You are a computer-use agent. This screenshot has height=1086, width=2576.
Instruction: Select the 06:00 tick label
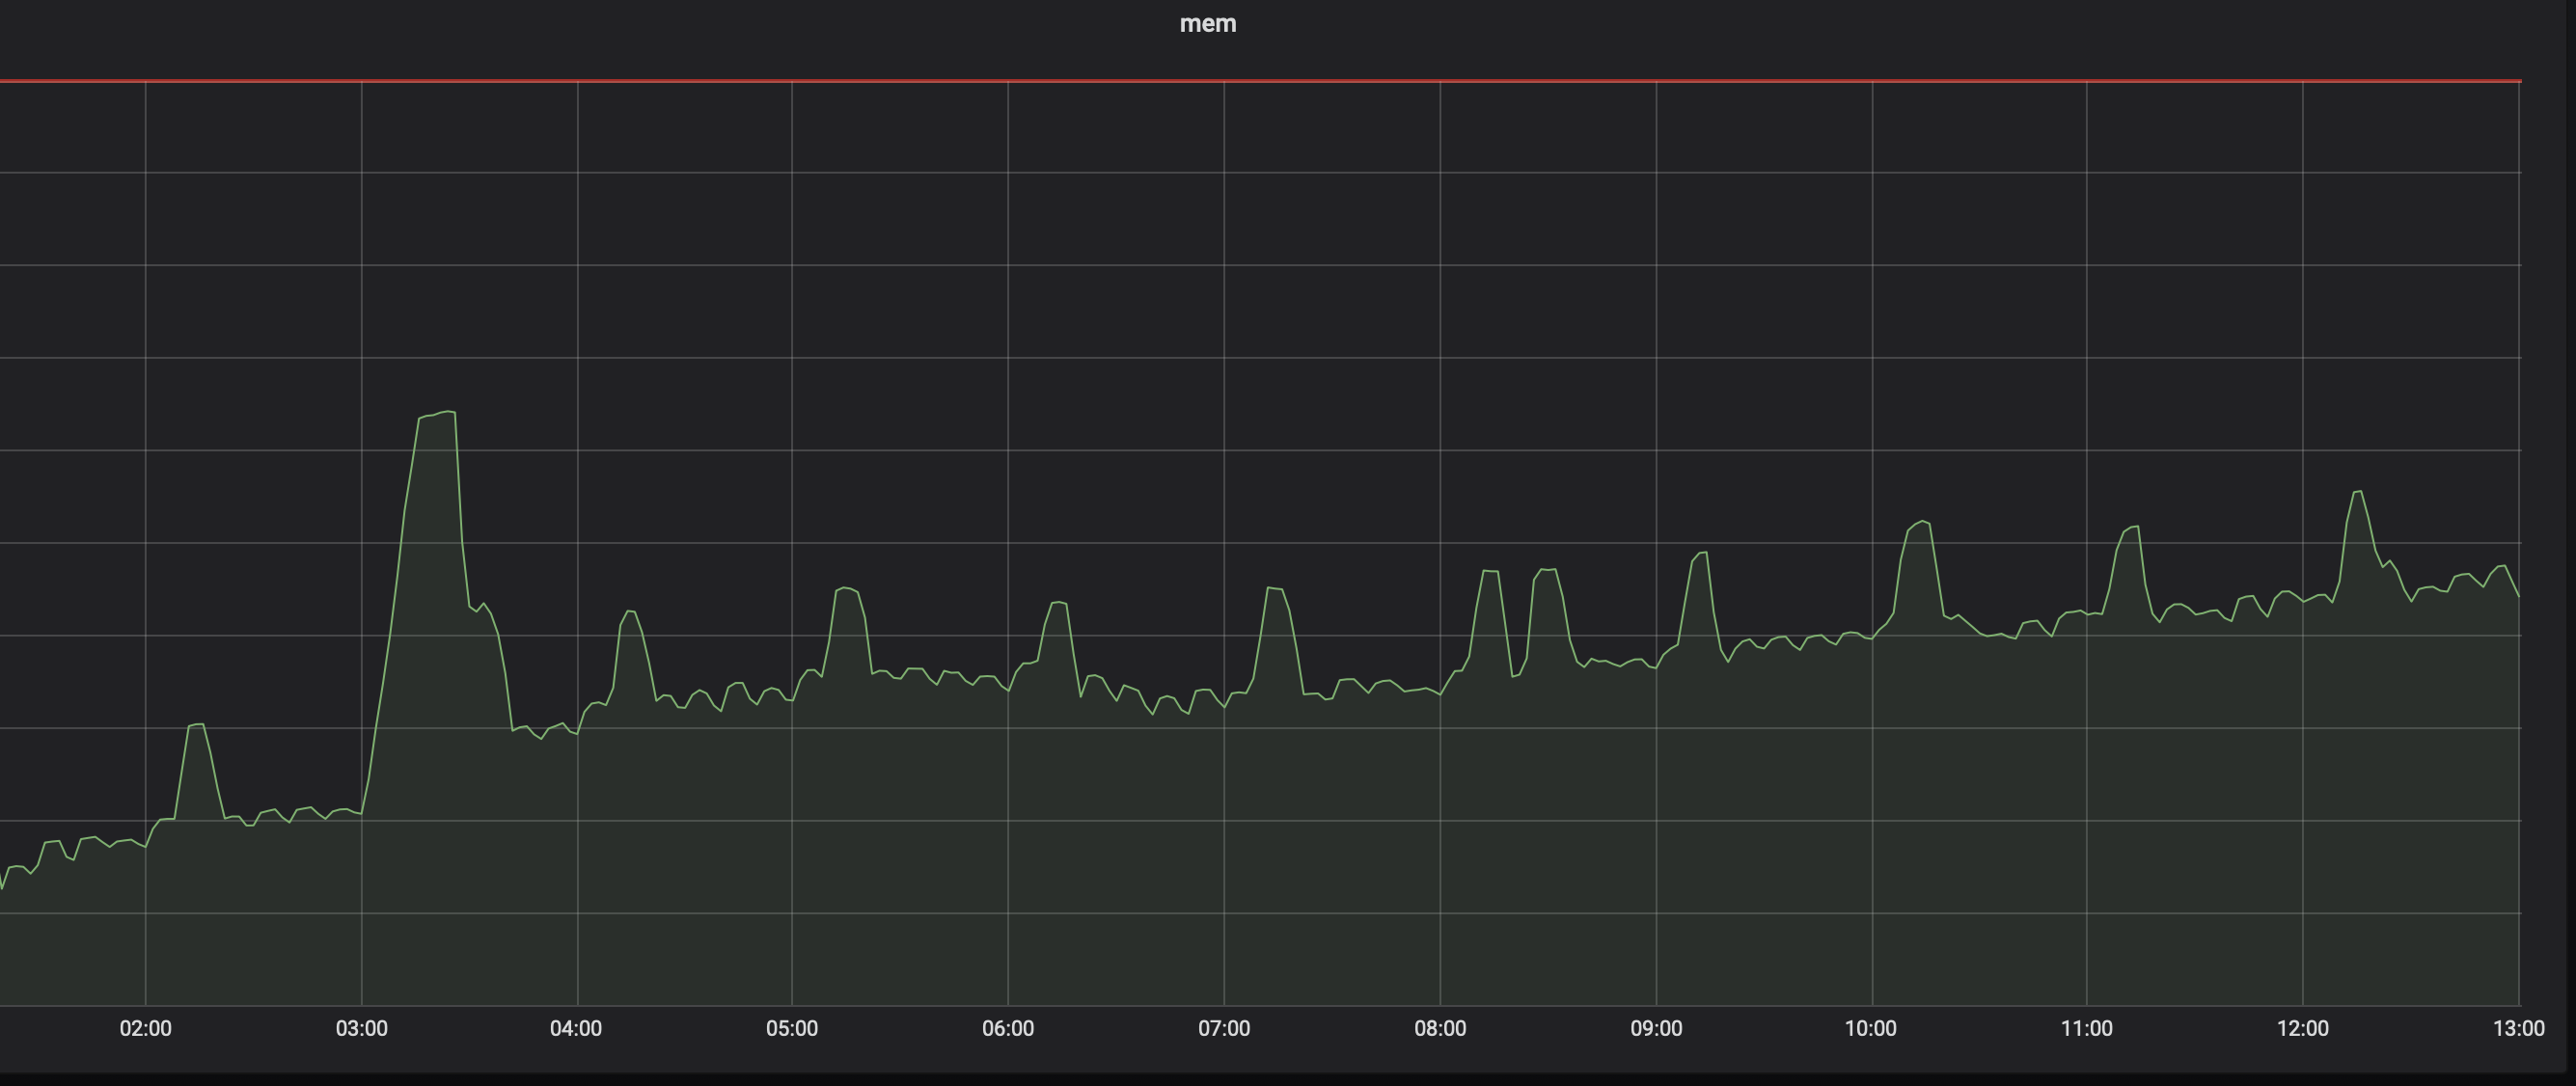(x=1008, y=1028)
